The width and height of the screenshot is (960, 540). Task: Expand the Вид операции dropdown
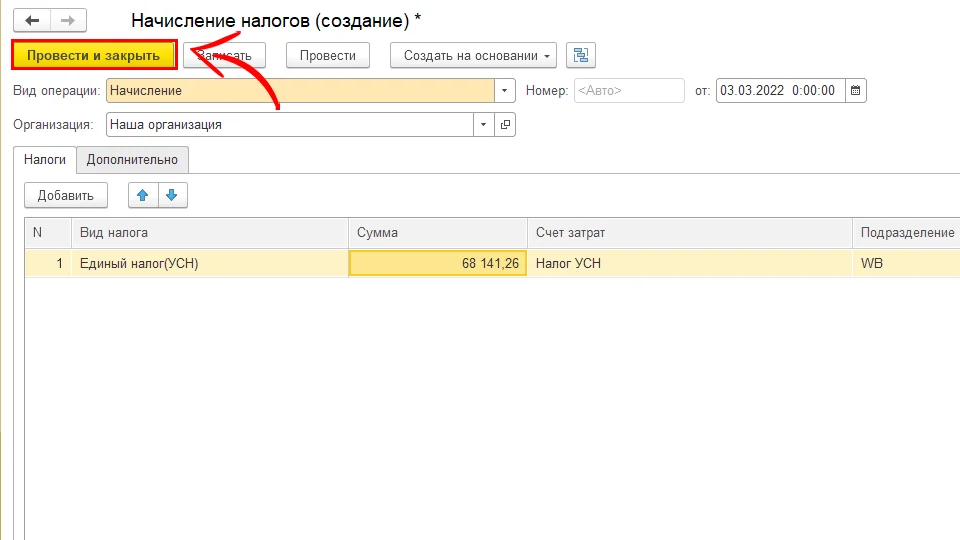coord(505,91)
